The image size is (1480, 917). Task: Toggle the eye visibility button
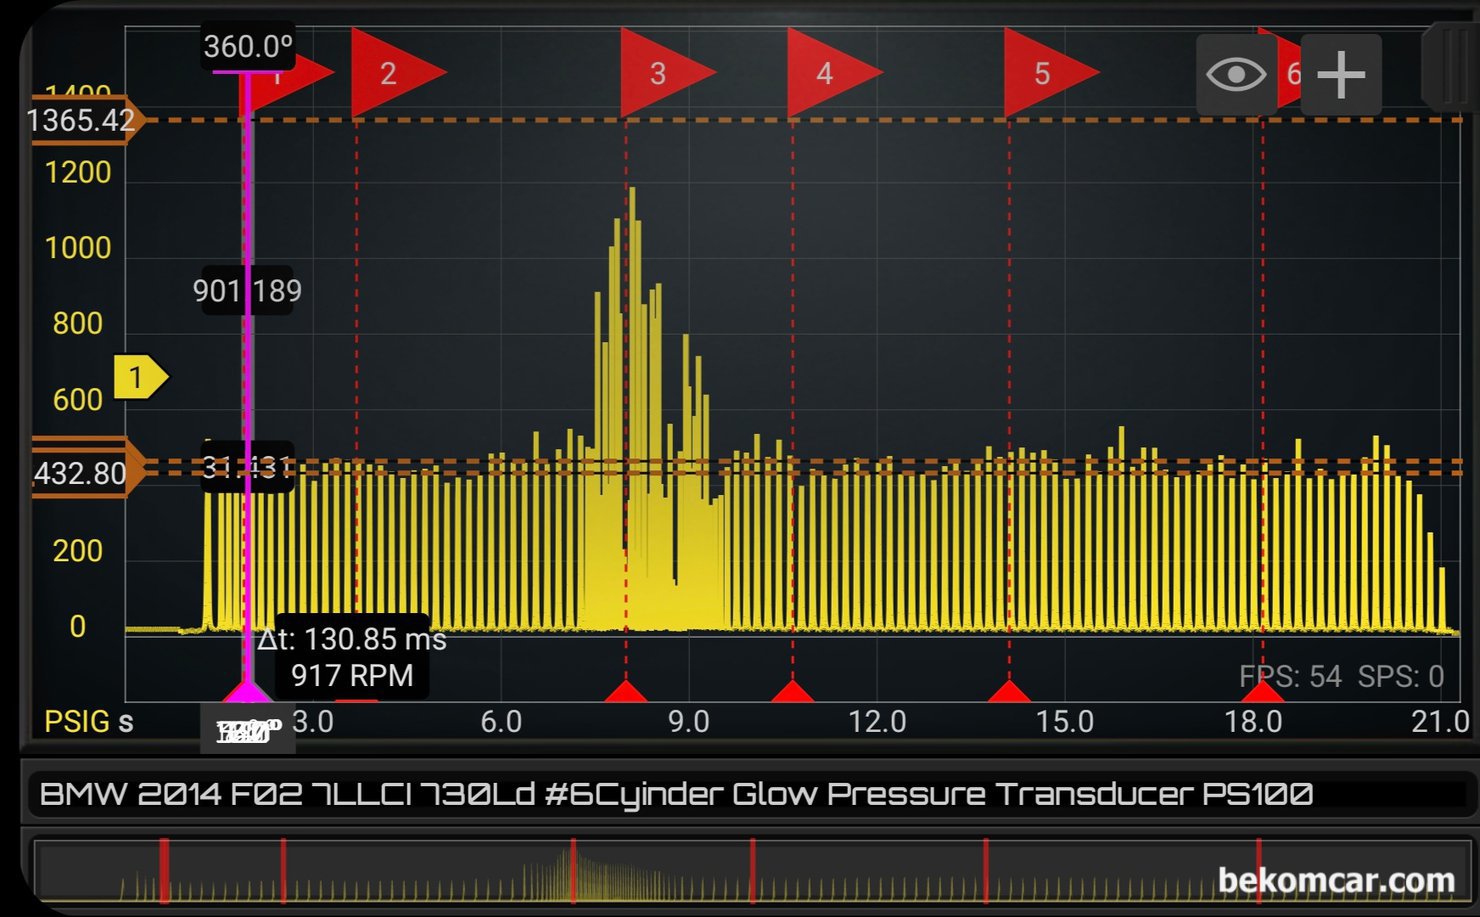tap(1236, 74)
